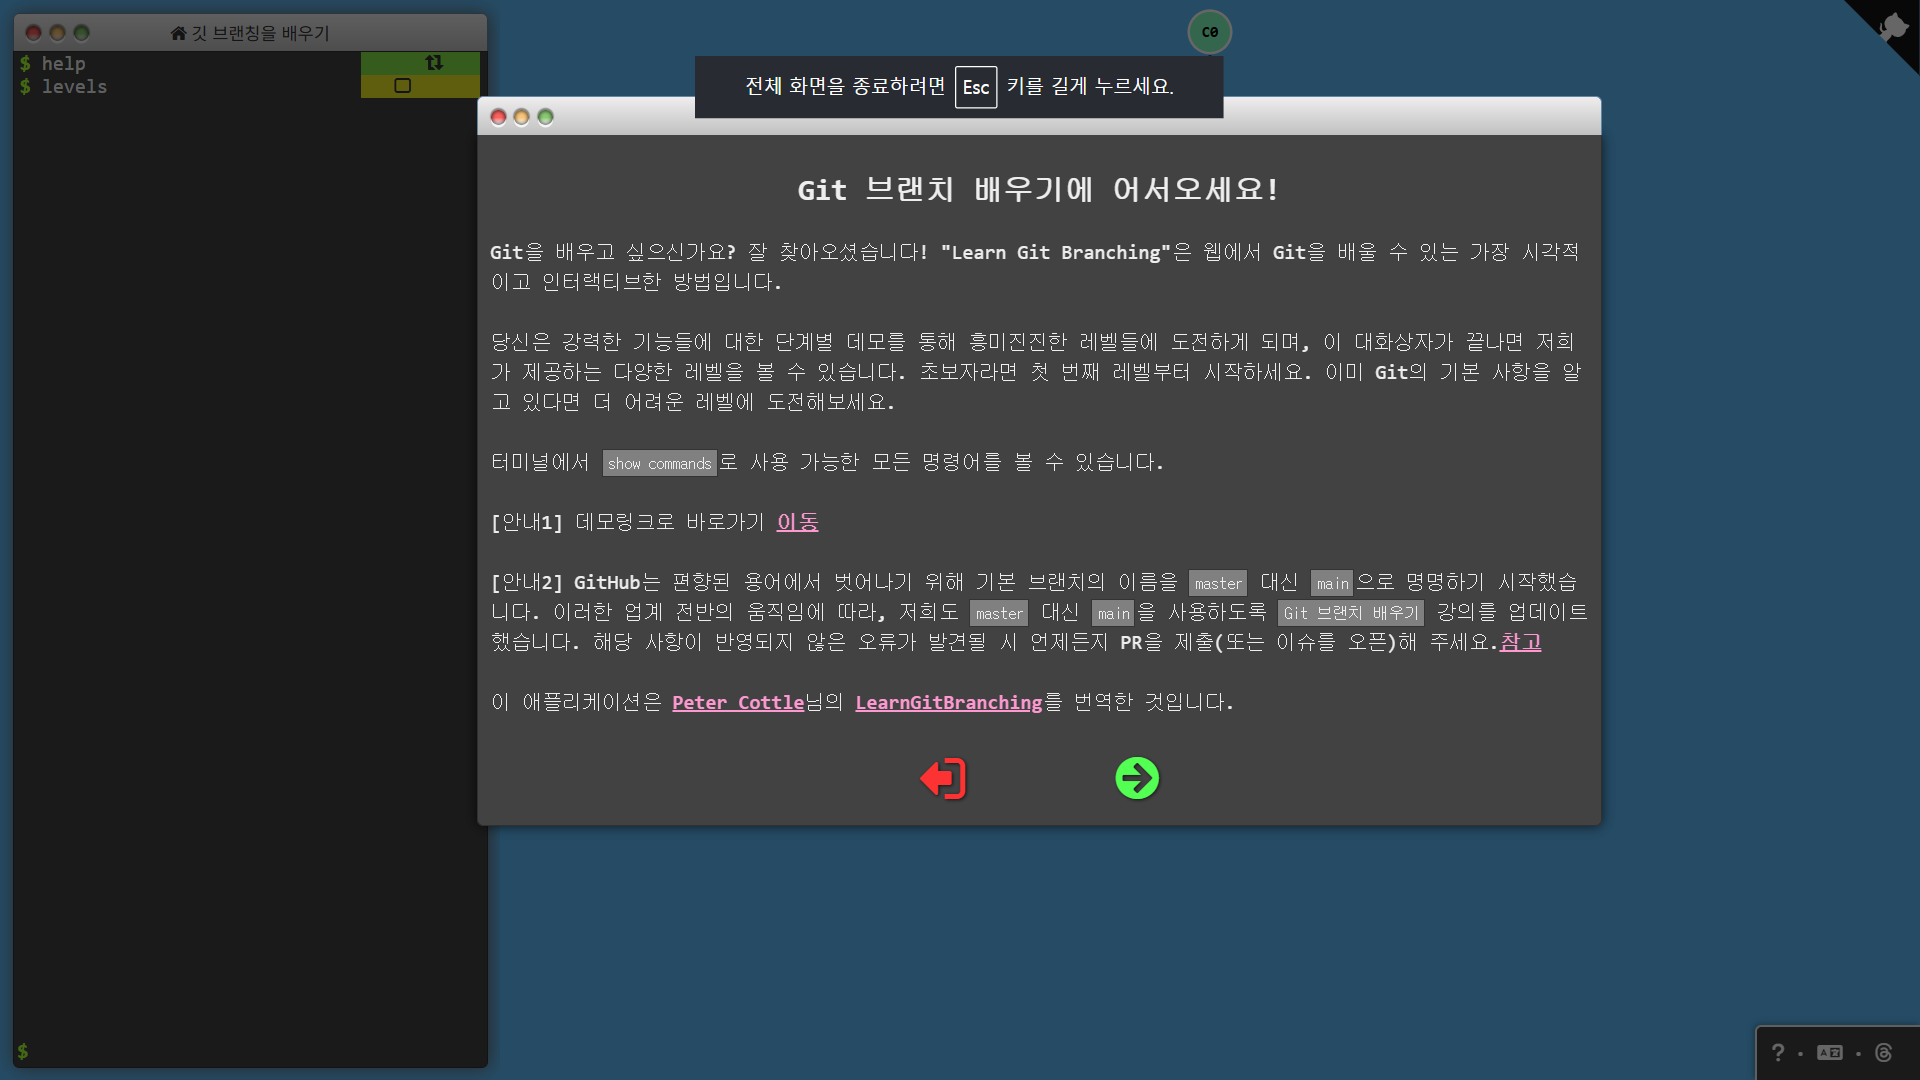The width and height of the screenshot is (1920, 1080).
Task: Click the question mark help icon
Action: [x=1777, y=1052]
